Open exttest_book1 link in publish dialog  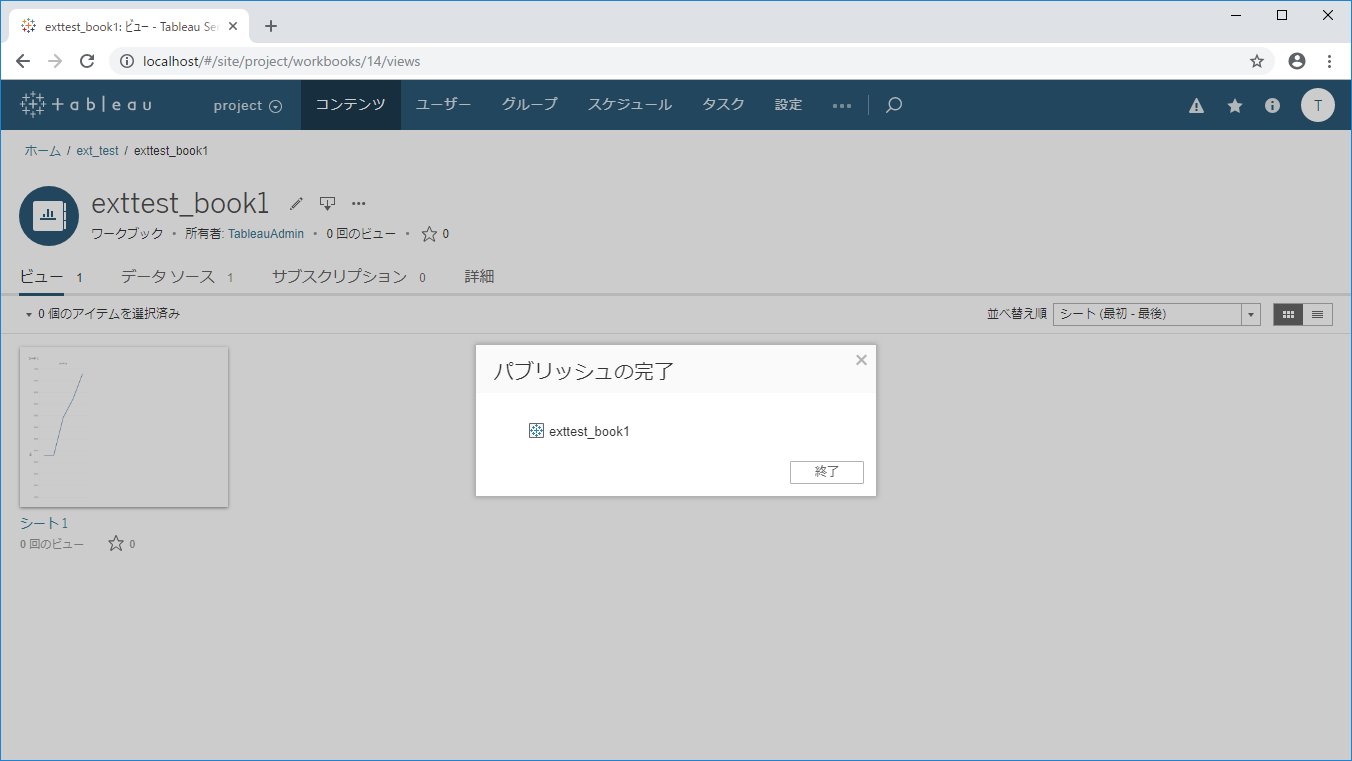point(589,432)
